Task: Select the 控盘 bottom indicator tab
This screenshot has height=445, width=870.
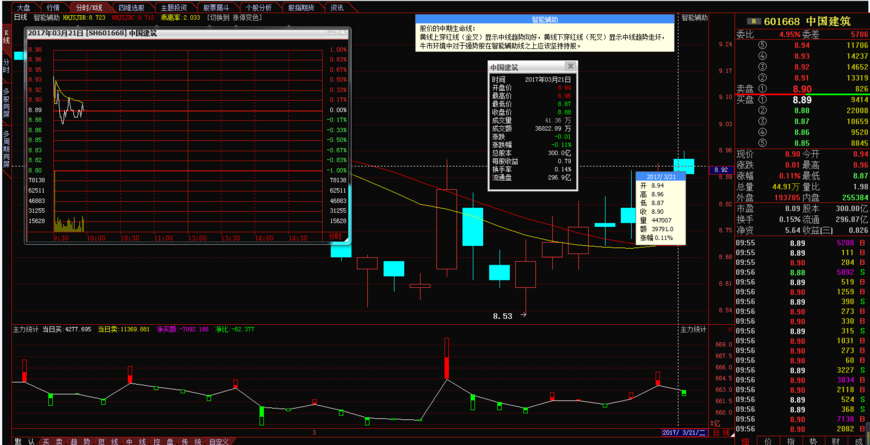Action: [x=164, y=441]
